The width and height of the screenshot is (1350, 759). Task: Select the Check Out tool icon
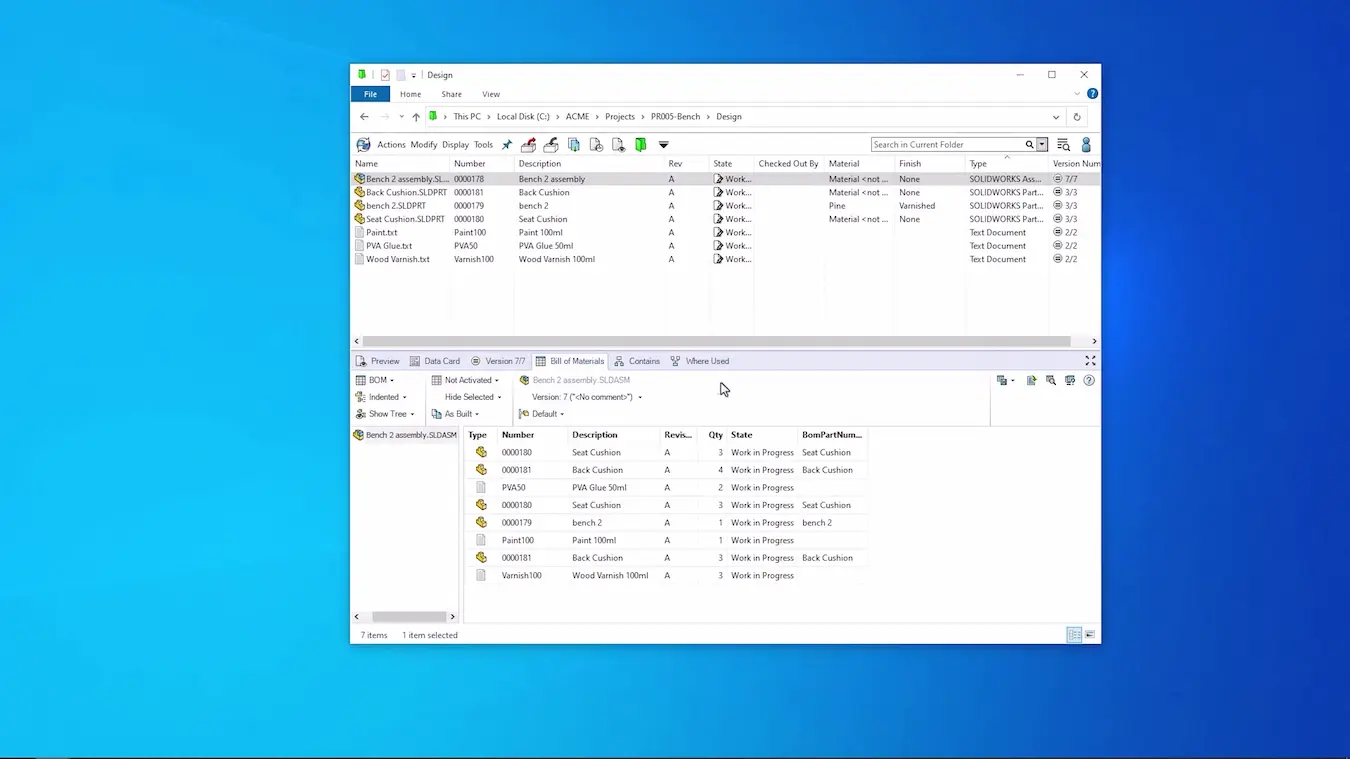tap(528, 144)
